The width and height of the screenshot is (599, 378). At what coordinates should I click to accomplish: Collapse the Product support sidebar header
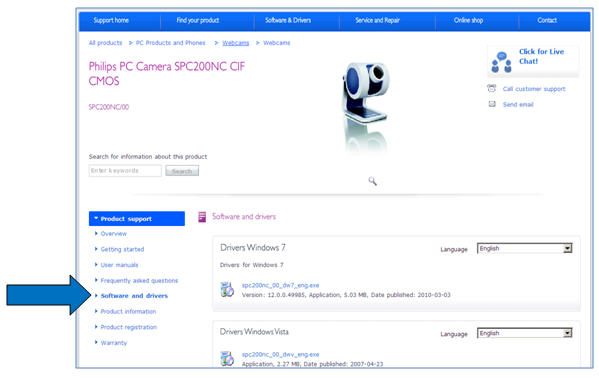137,219
